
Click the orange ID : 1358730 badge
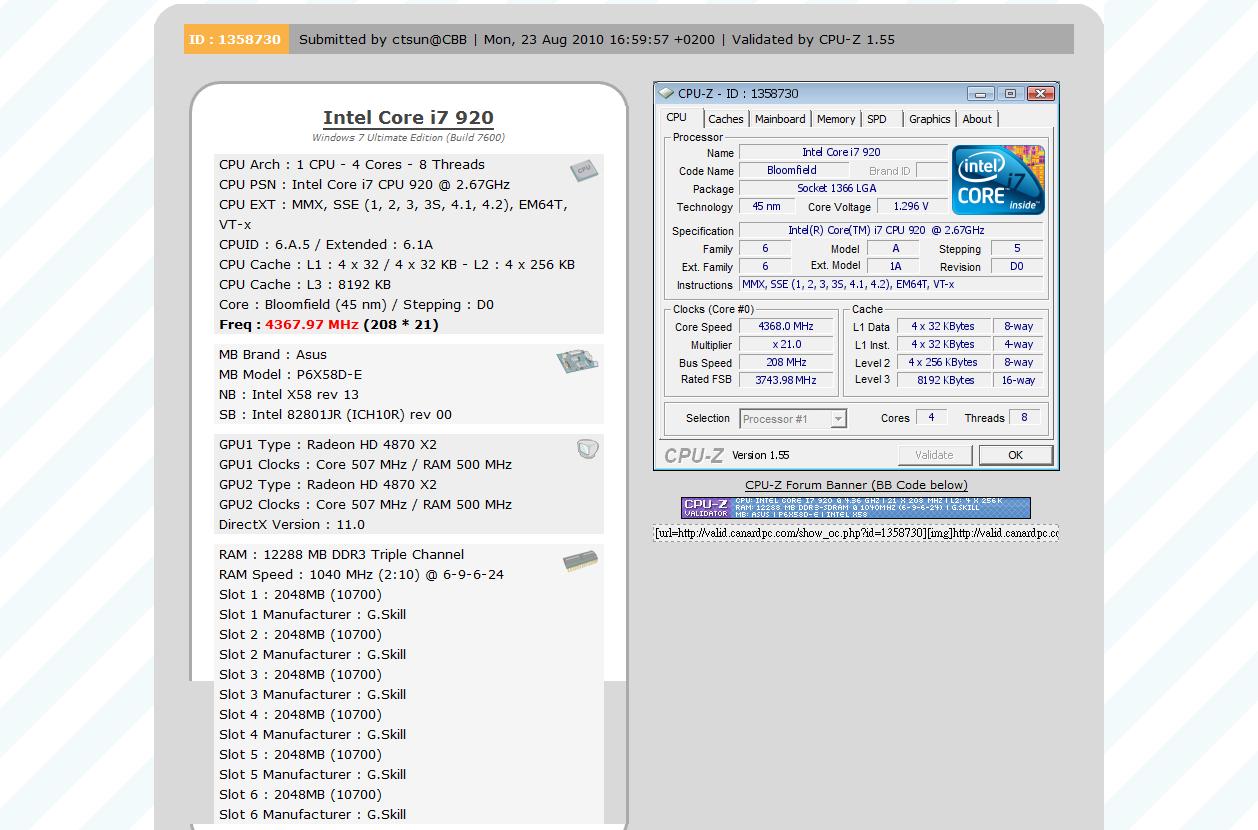coord(236,40)
